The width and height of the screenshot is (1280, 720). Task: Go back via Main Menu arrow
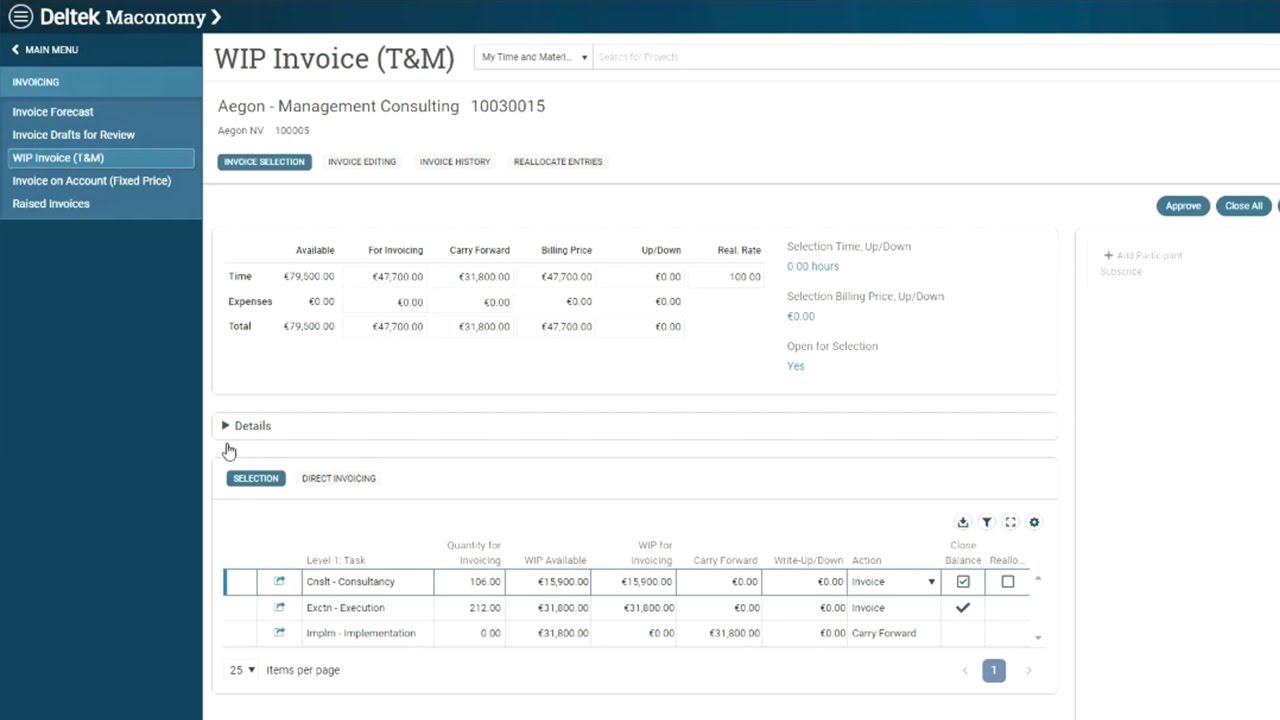[16, 50]
